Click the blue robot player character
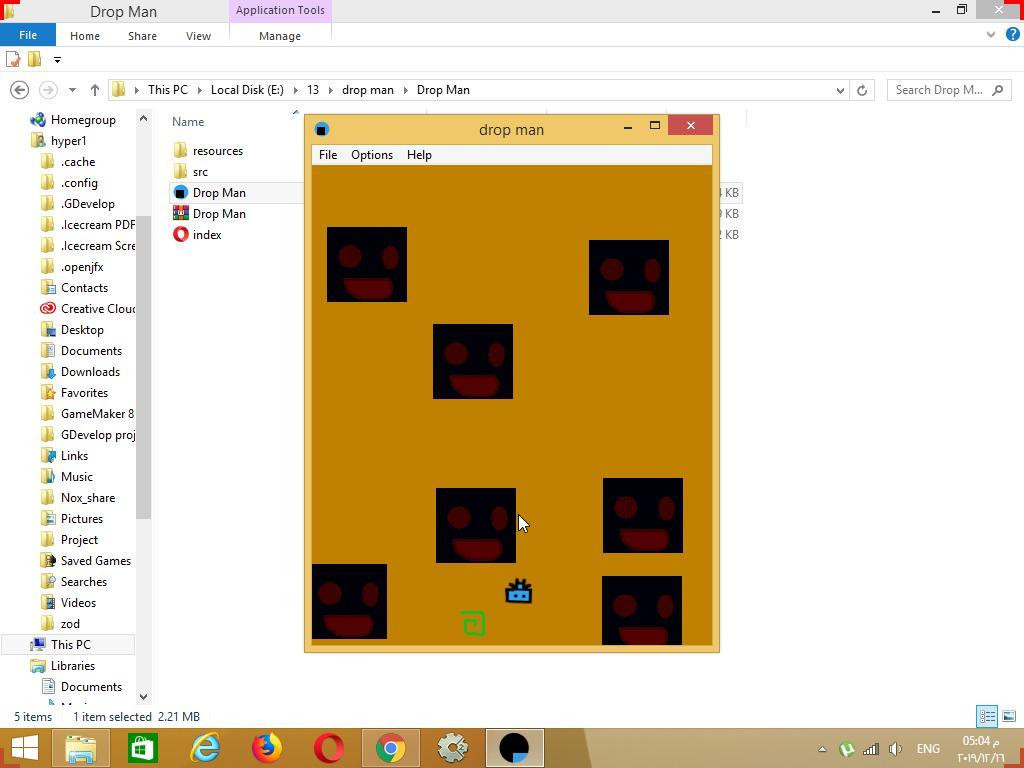 pyautogui.click(x=519, y=591)
